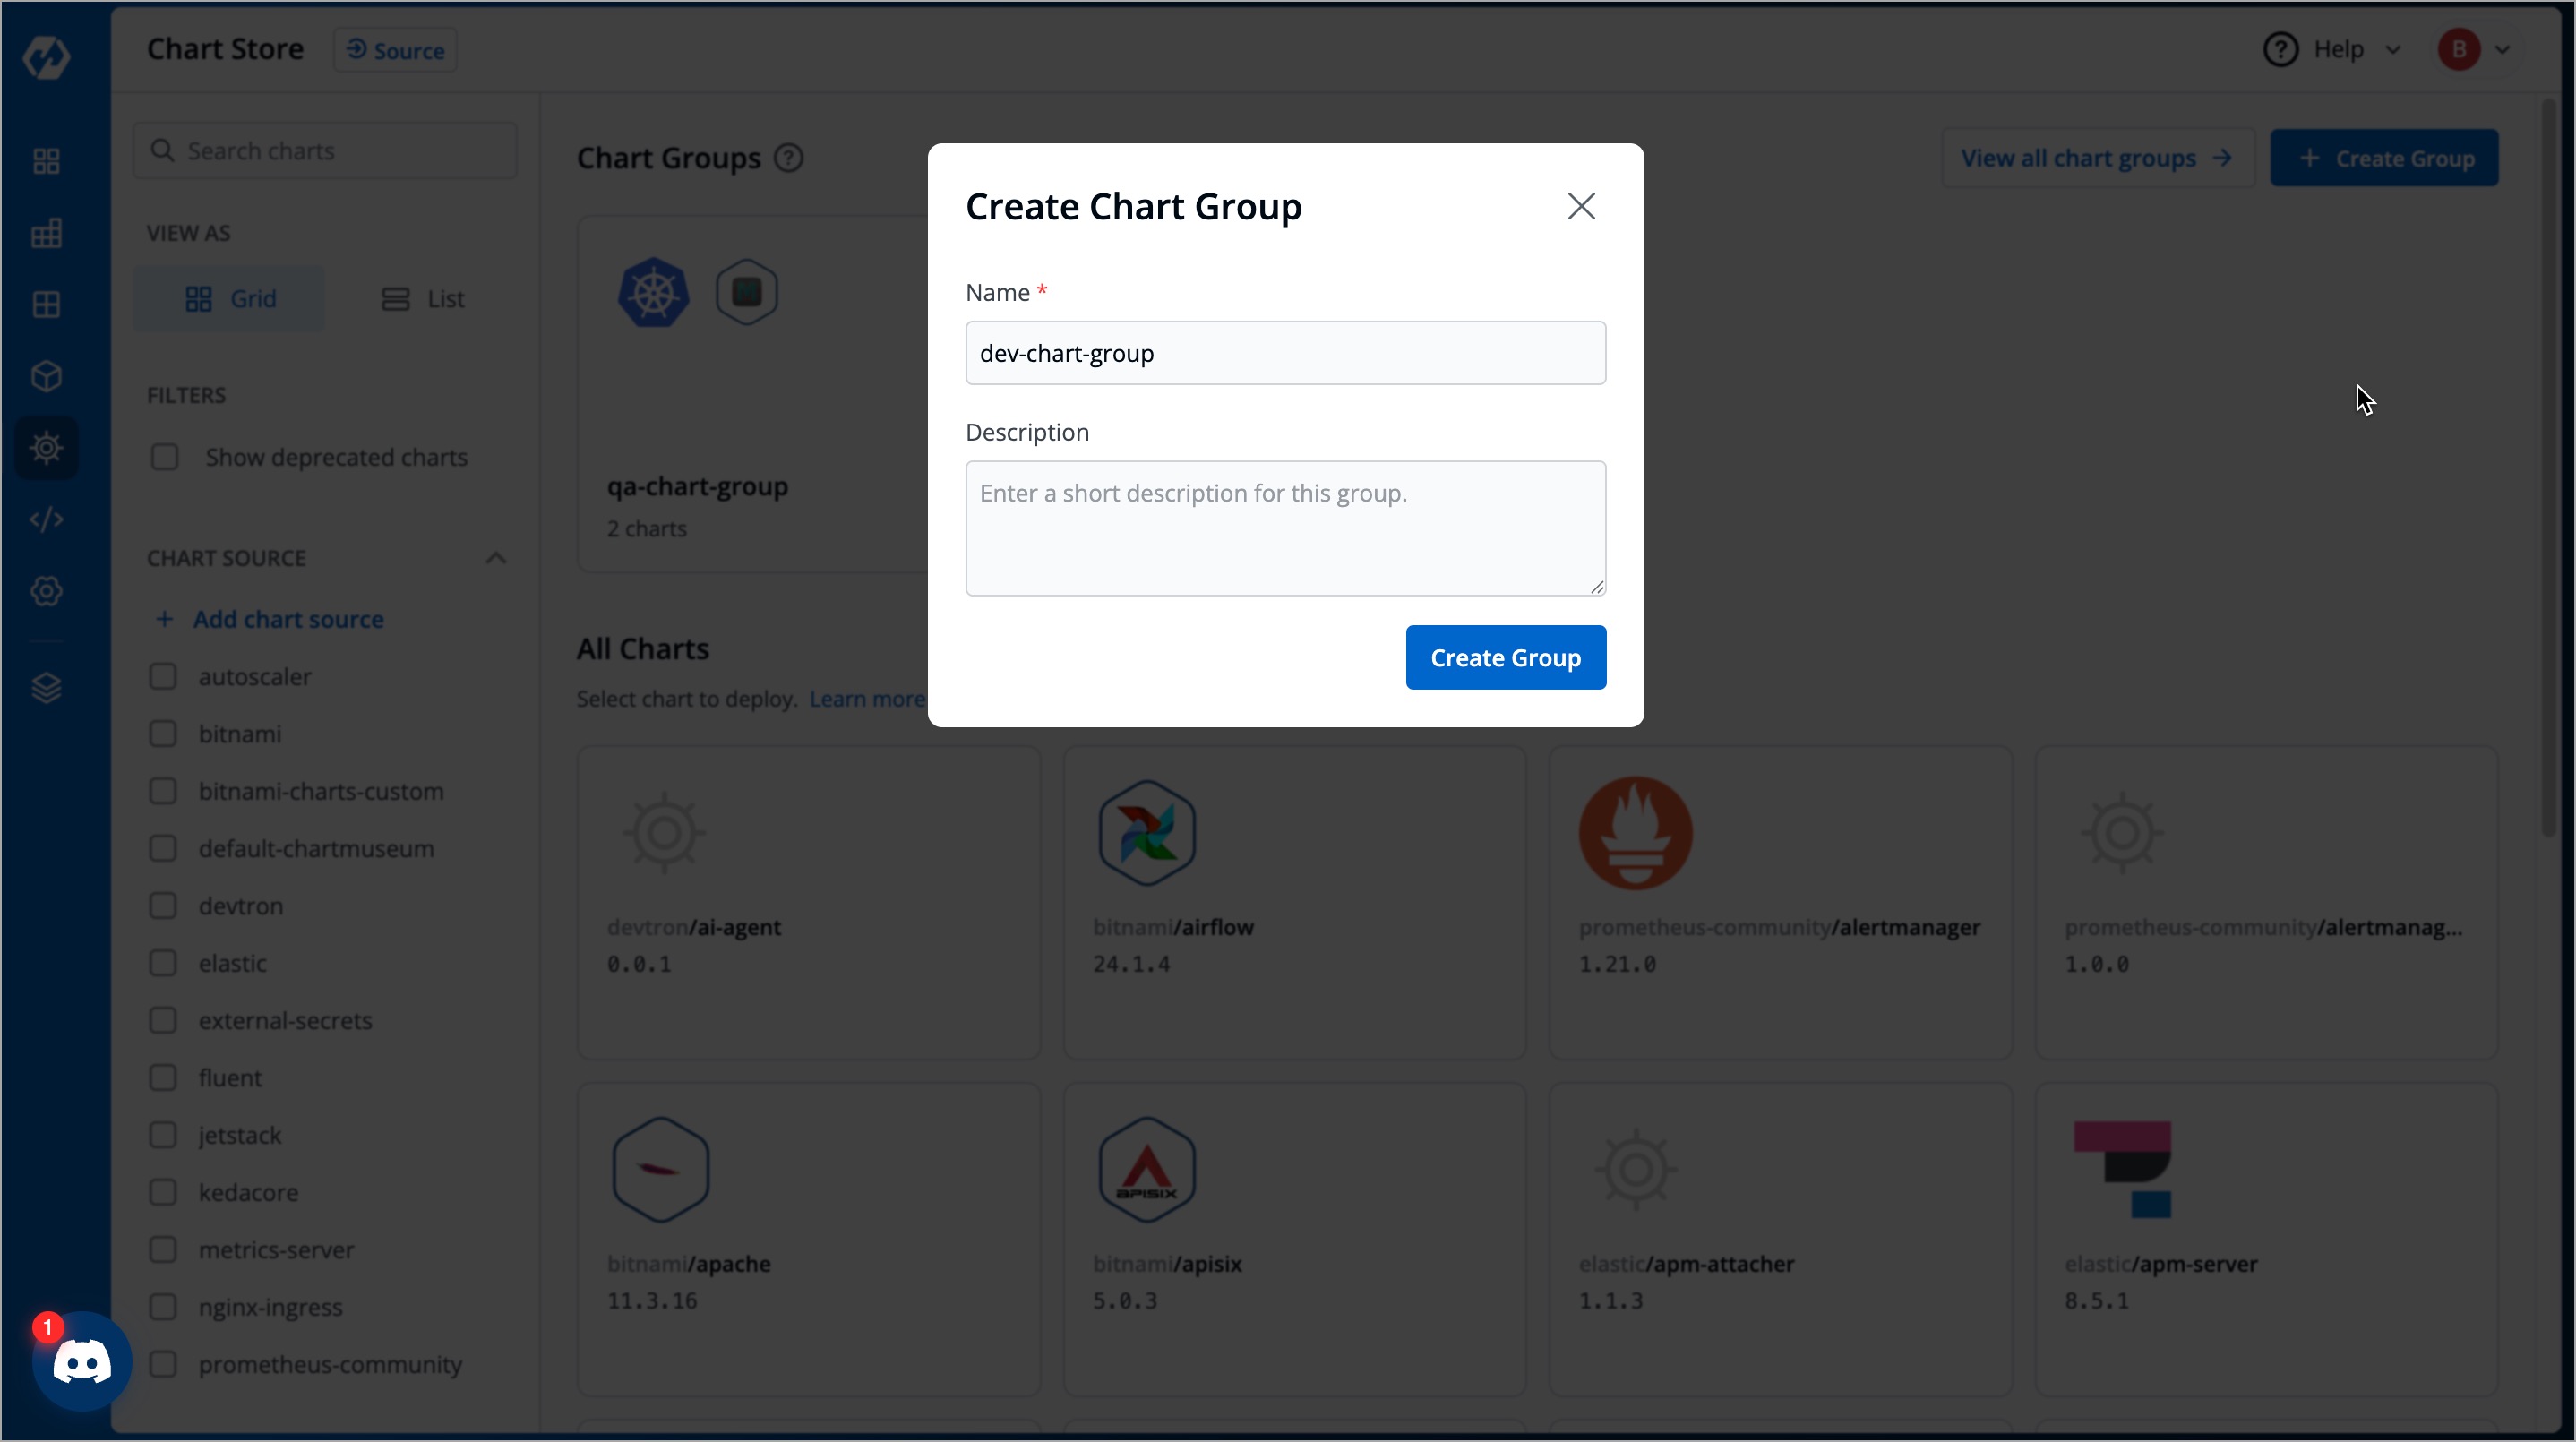Open the Applications icon in sidebar

tap(45, 160)
